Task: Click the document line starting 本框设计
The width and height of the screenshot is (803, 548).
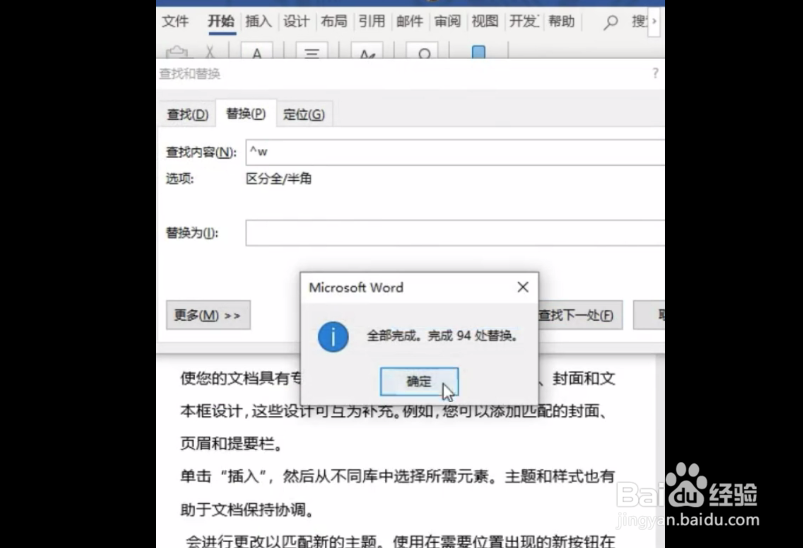Action: click(393, 411)
